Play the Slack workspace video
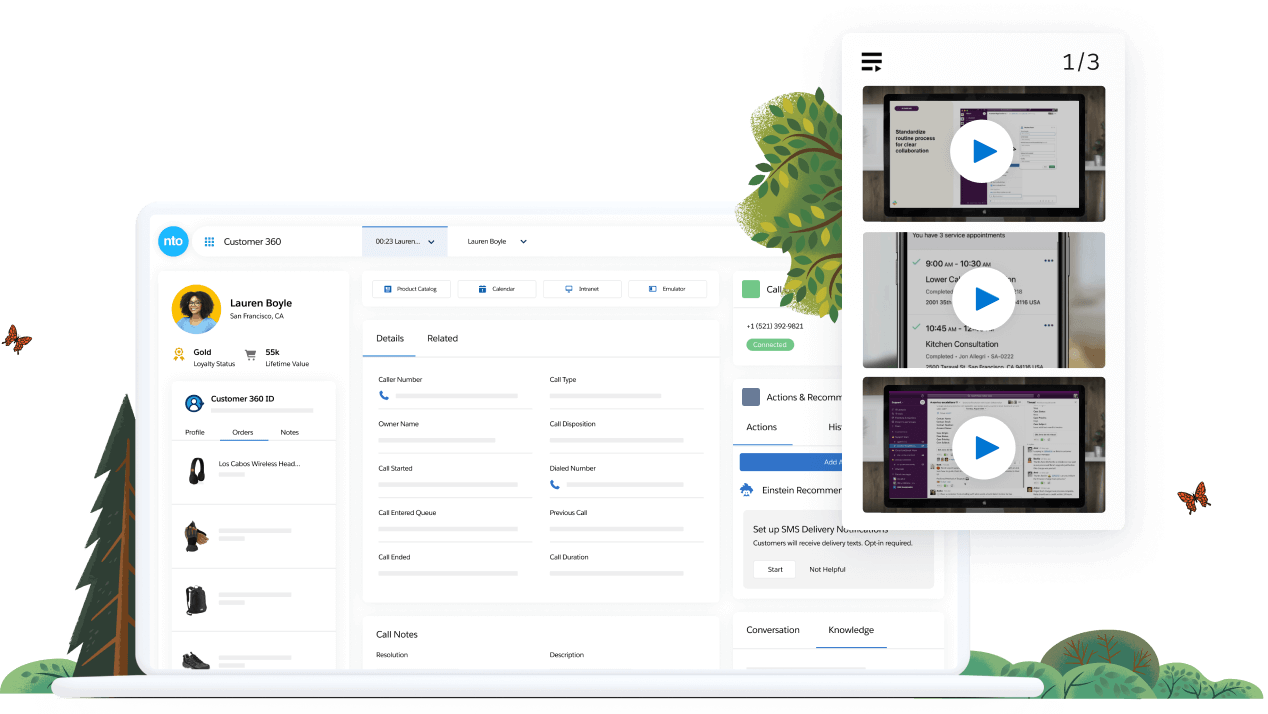 click(x=984, y=446)
